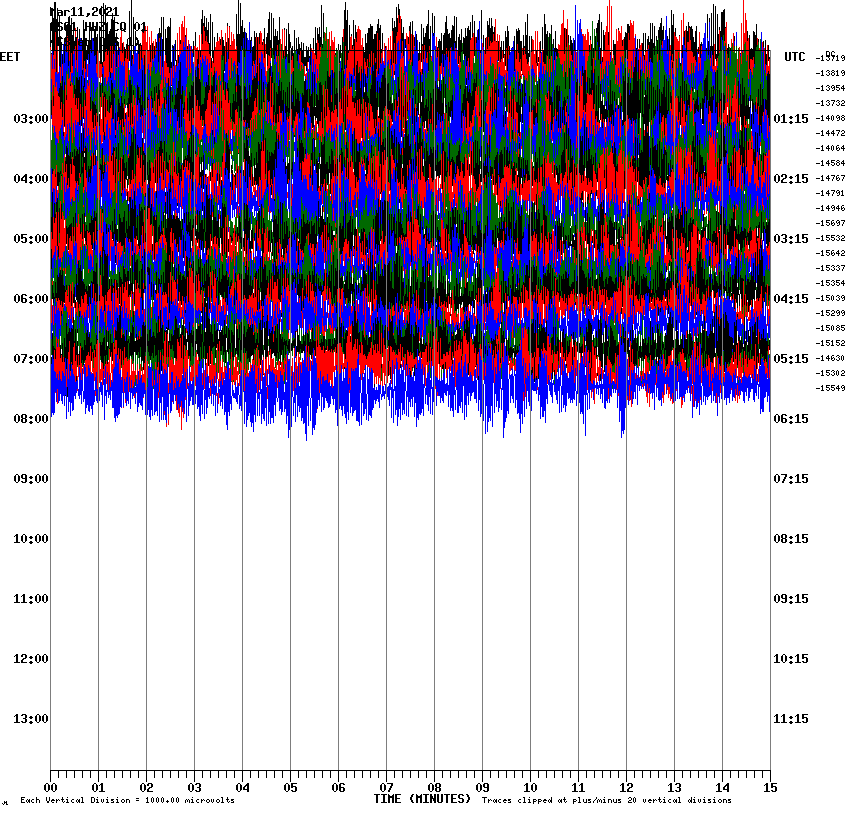Viewport: 850px width, 814px height.
Task: Click the vertical division microvolts note
Action: pyautogui.click(x=127, y=801)
